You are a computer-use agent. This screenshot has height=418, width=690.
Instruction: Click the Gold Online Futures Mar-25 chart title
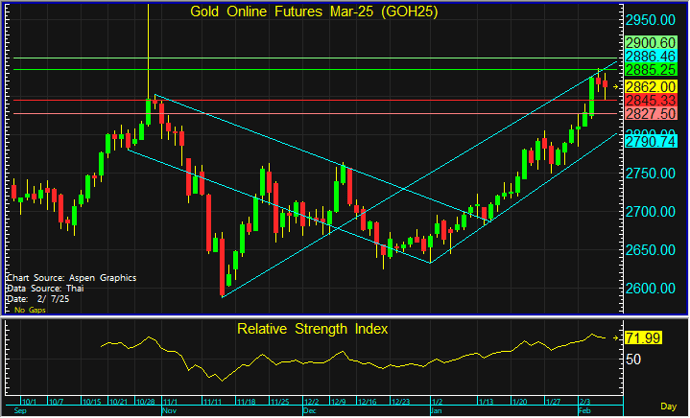312,13
